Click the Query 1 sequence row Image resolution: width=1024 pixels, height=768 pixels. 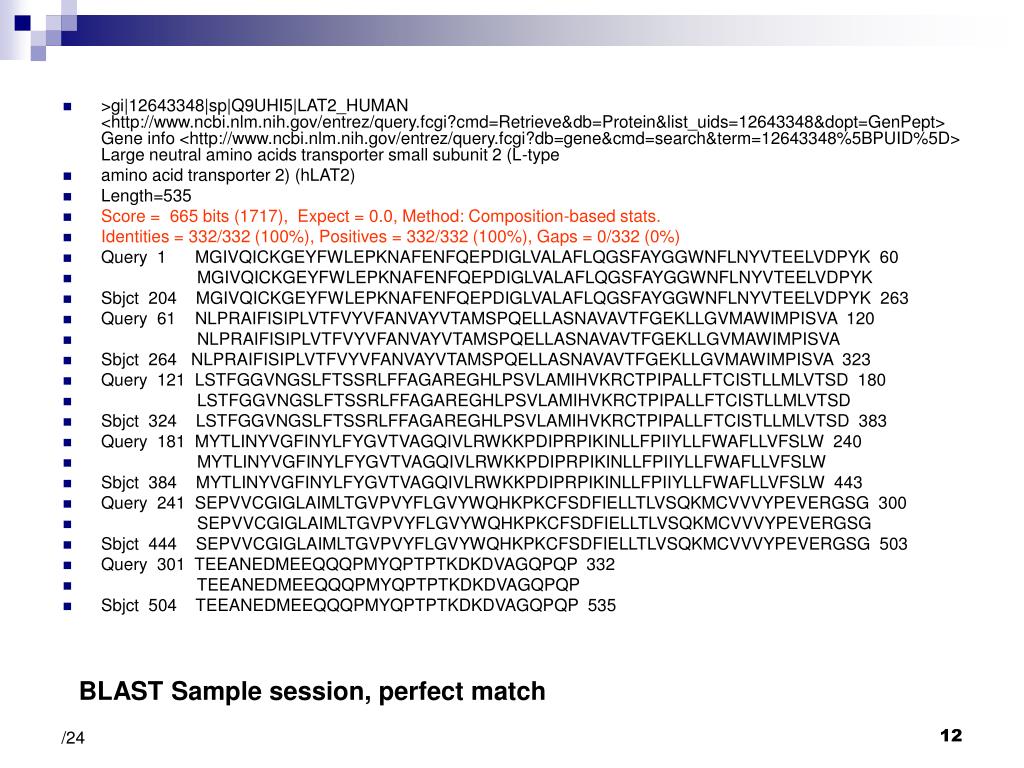coord(500,257)
